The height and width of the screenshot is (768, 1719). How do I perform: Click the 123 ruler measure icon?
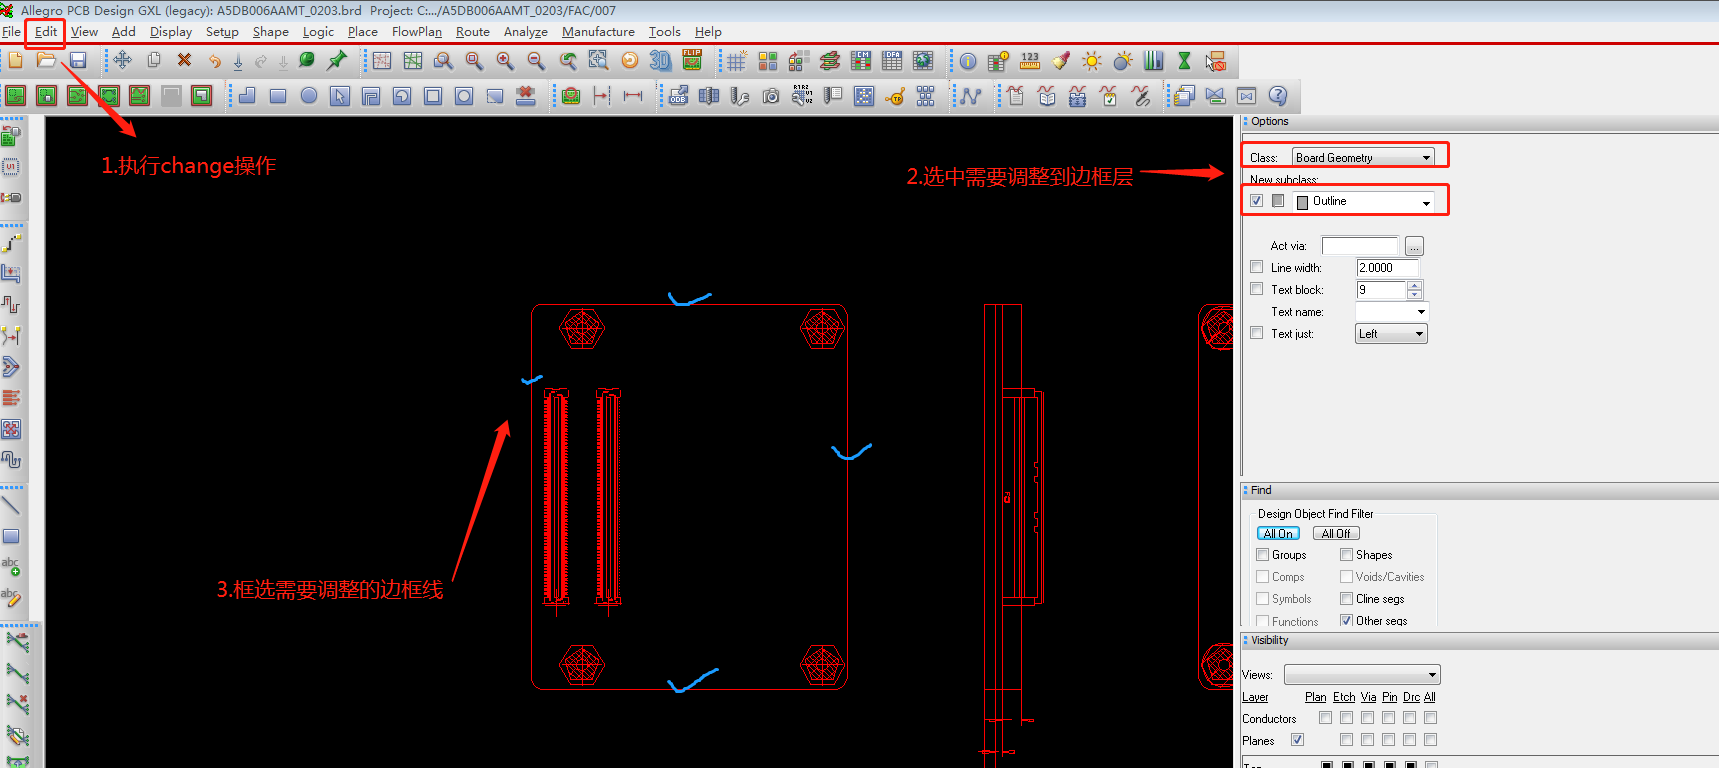[x=1030, y=61]
